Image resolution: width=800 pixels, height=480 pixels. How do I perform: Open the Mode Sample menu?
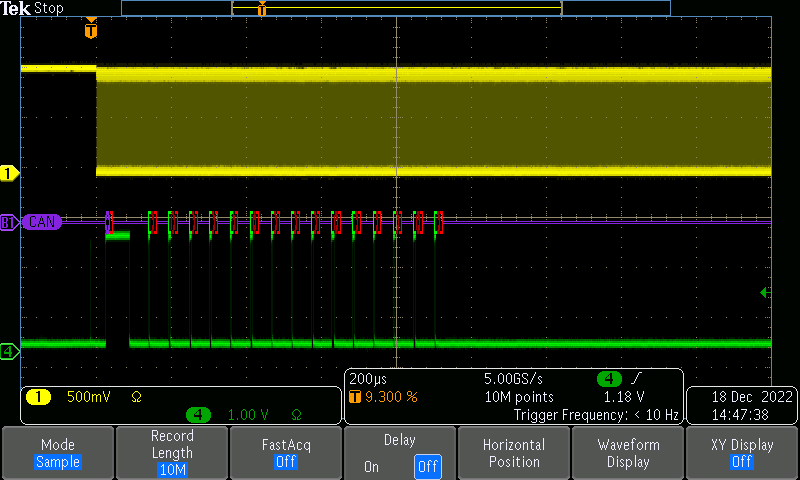58,452
